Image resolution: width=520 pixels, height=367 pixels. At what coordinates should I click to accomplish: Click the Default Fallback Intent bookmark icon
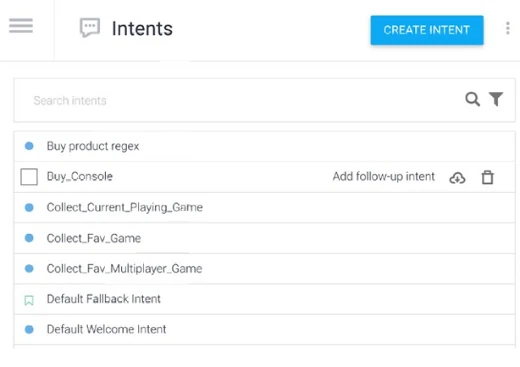[x=29, y=300]
